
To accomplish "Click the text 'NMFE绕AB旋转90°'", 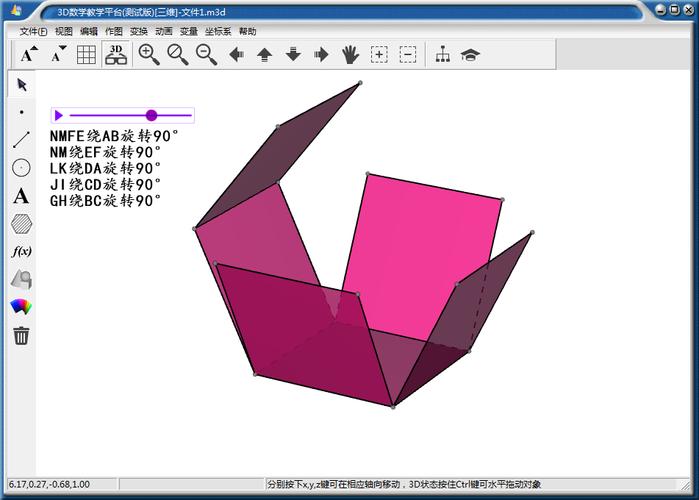I will (x=113, y=136).
